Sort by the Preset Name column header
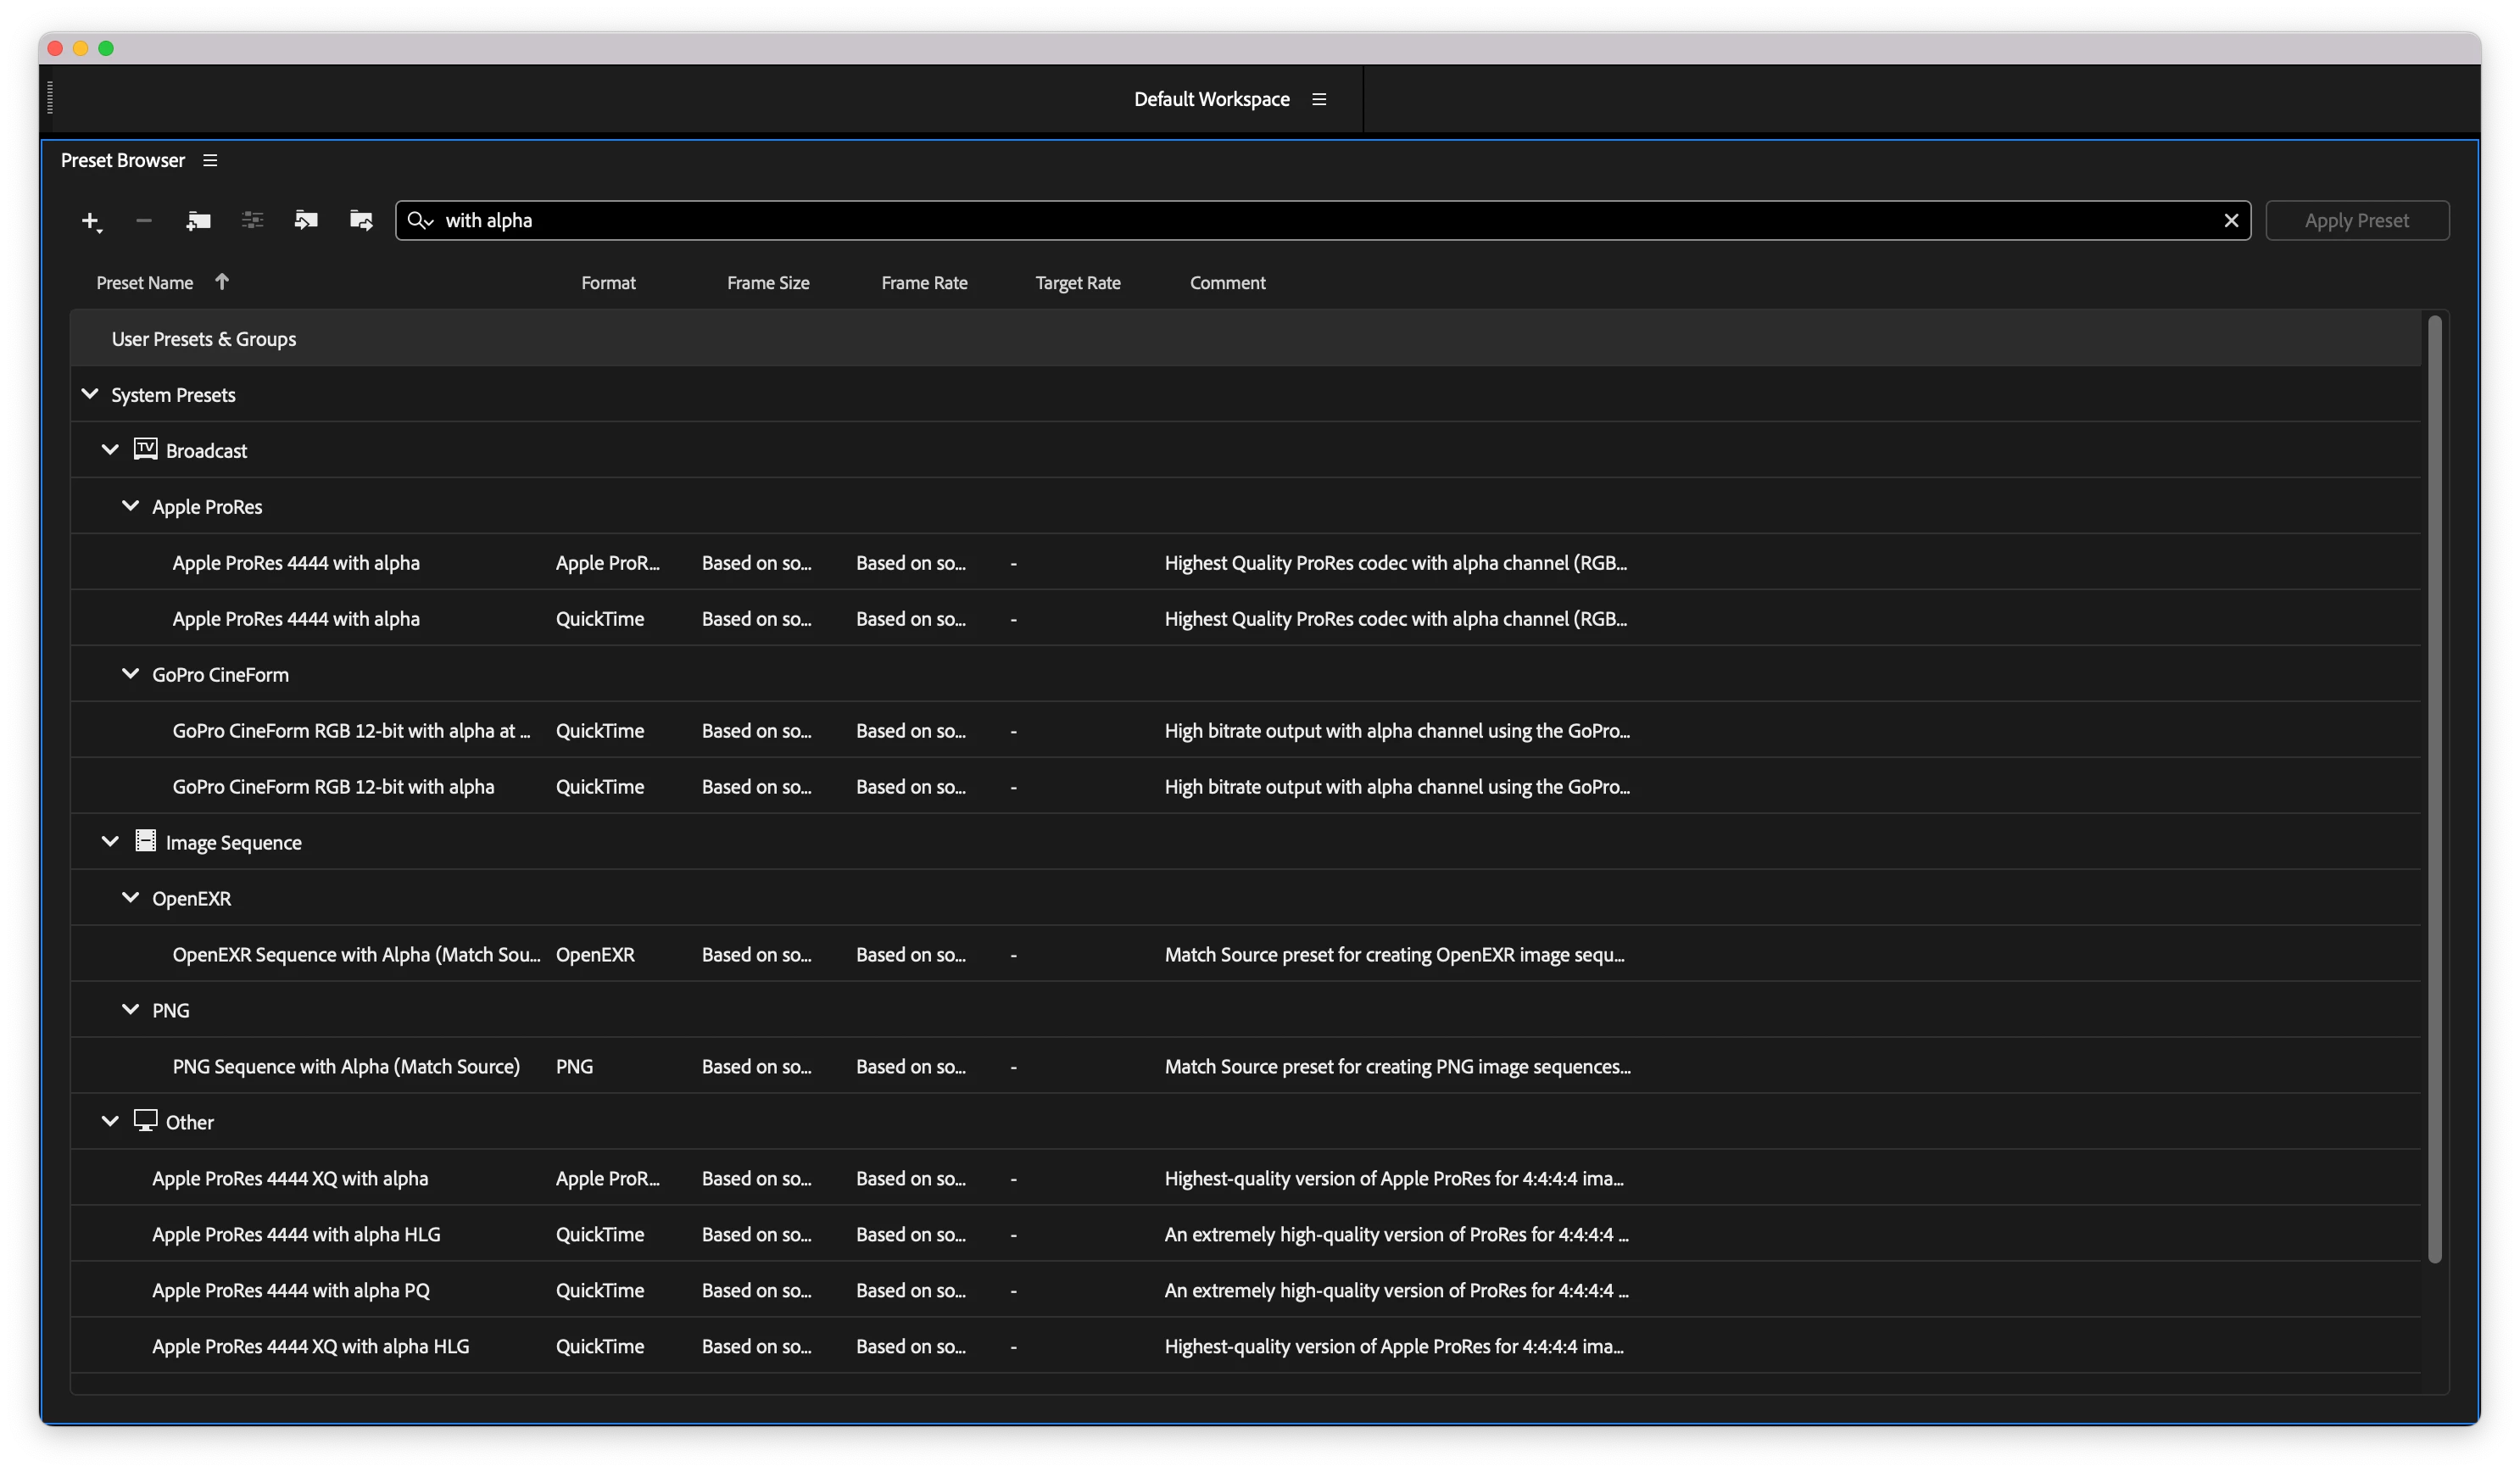 click(145, 283)
